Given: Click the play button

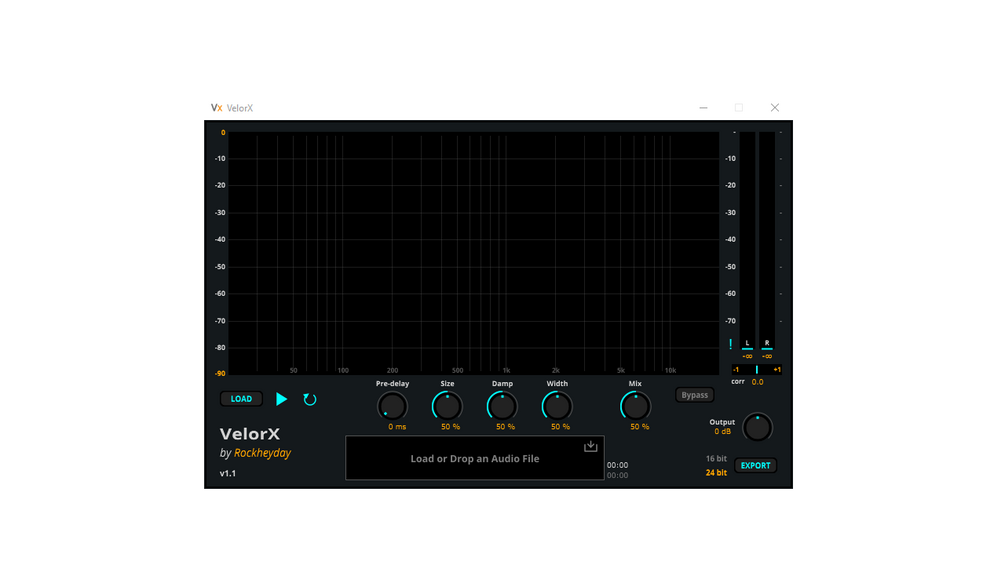Looking at the screenshot, I should click(281, 399).
